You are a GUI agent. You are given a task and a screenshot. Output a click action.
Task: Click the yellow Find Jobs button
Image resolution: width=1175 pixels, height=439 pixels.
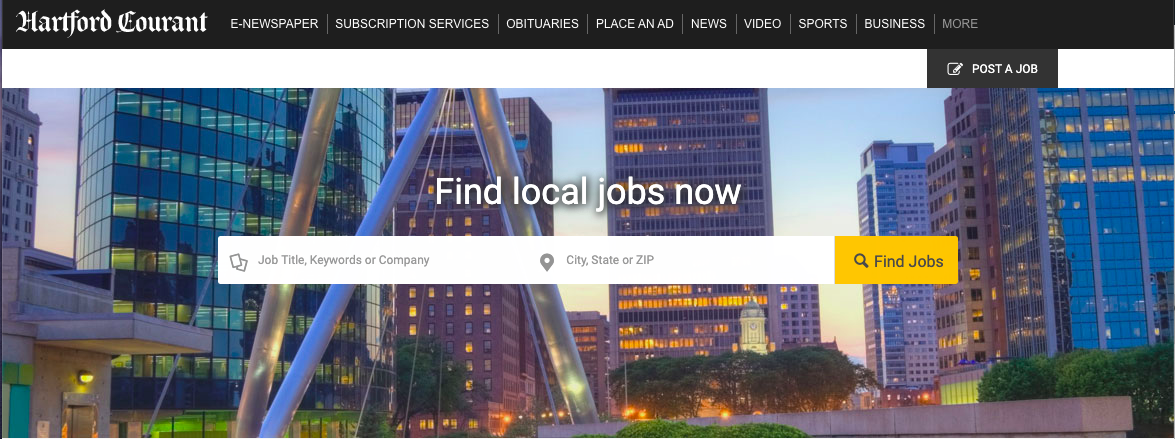[896, 261]
